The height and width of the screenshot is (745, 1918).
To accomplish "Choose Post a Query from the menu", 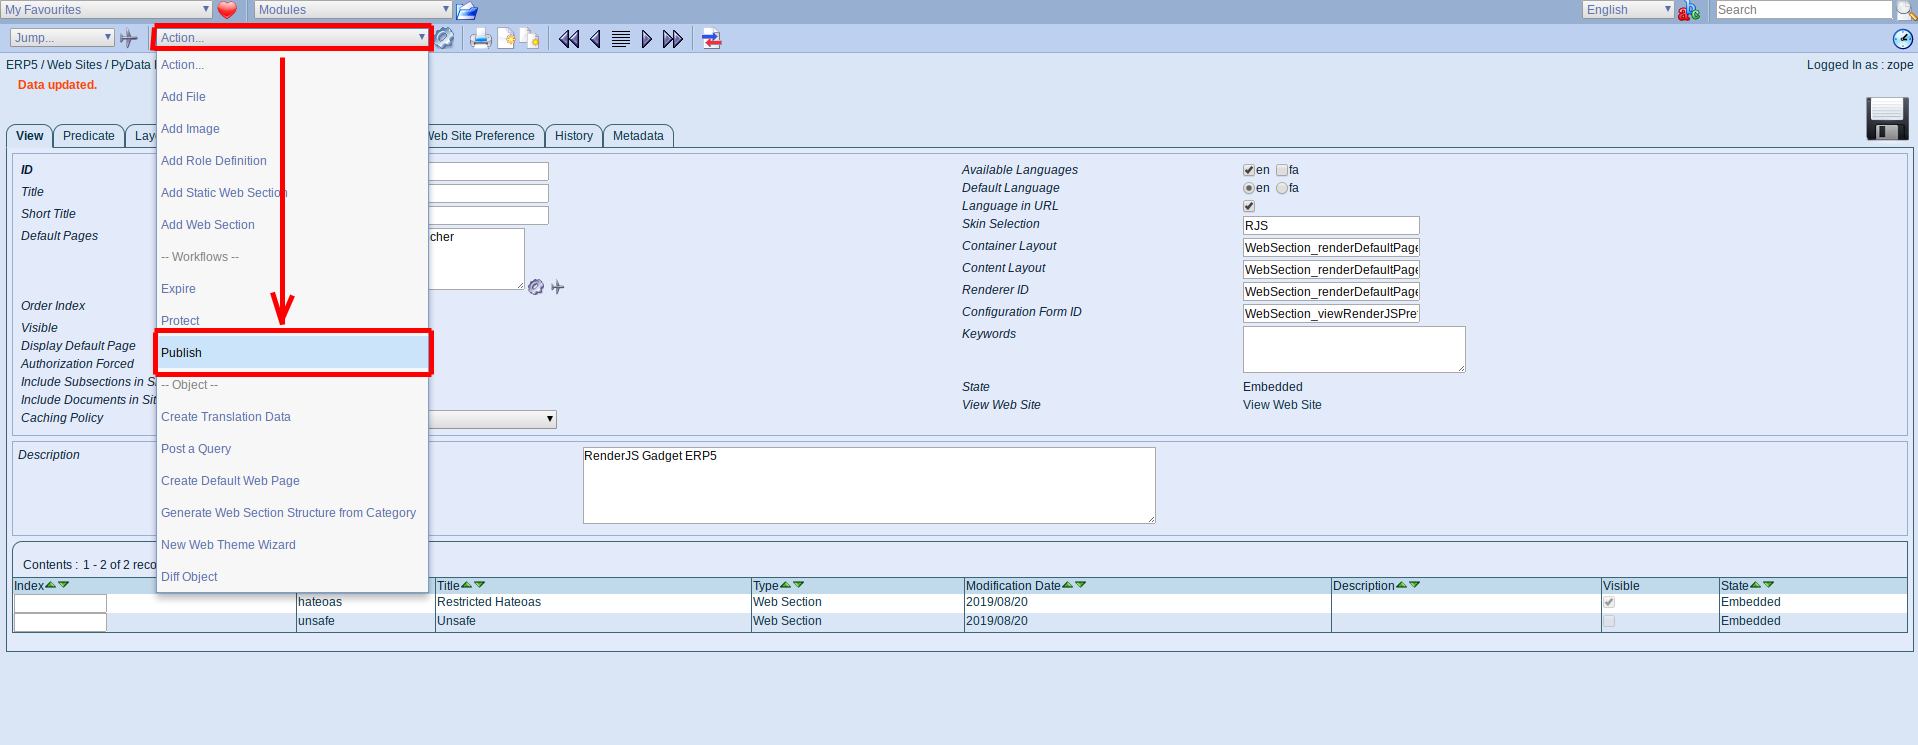I will click(292, 449).
